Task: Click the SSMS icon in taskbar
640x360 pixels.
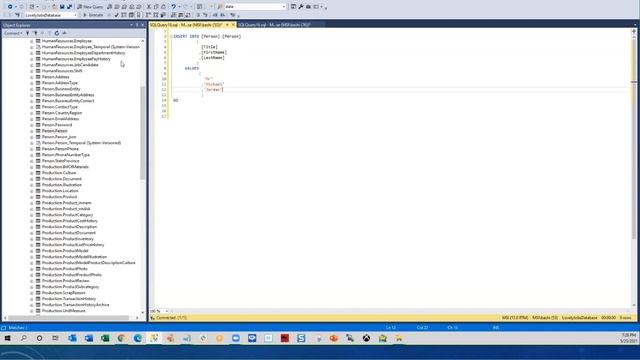Action: pos(154,338)
